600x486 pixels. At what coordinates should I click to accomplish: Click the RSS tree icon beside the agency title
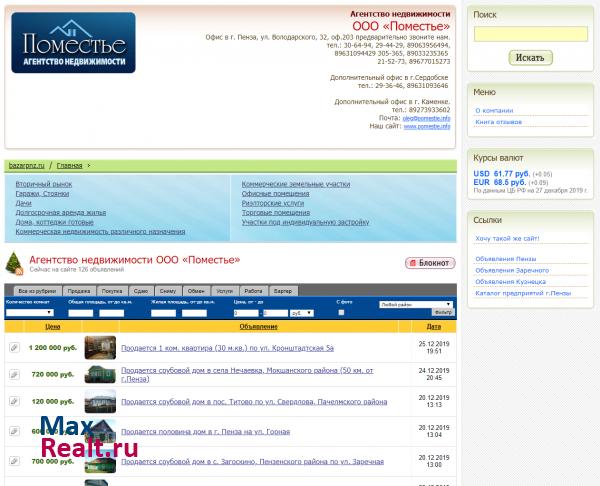[x=15, y=263]
